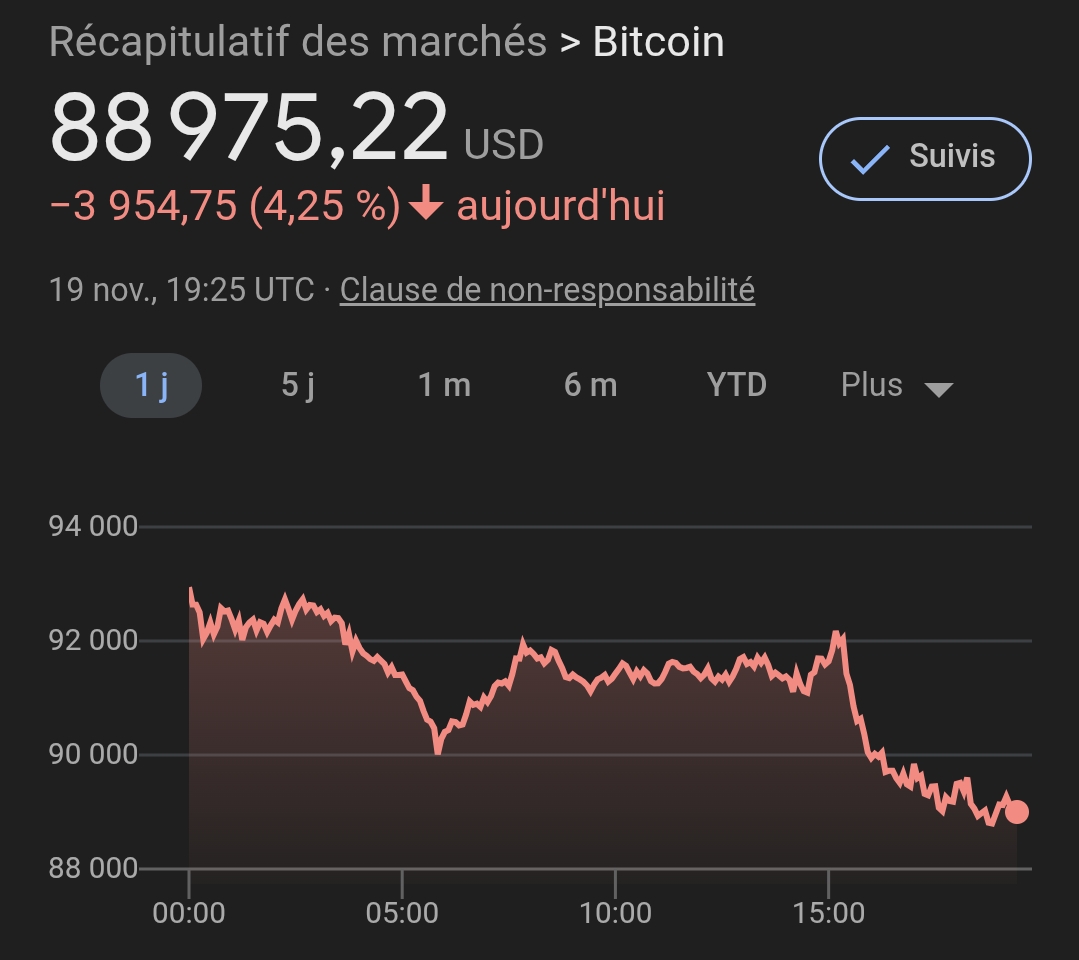Click the Bitcoin breadcrumb title
The width and height of the screenshot is (1079, 960).
(x=658, y=43)
